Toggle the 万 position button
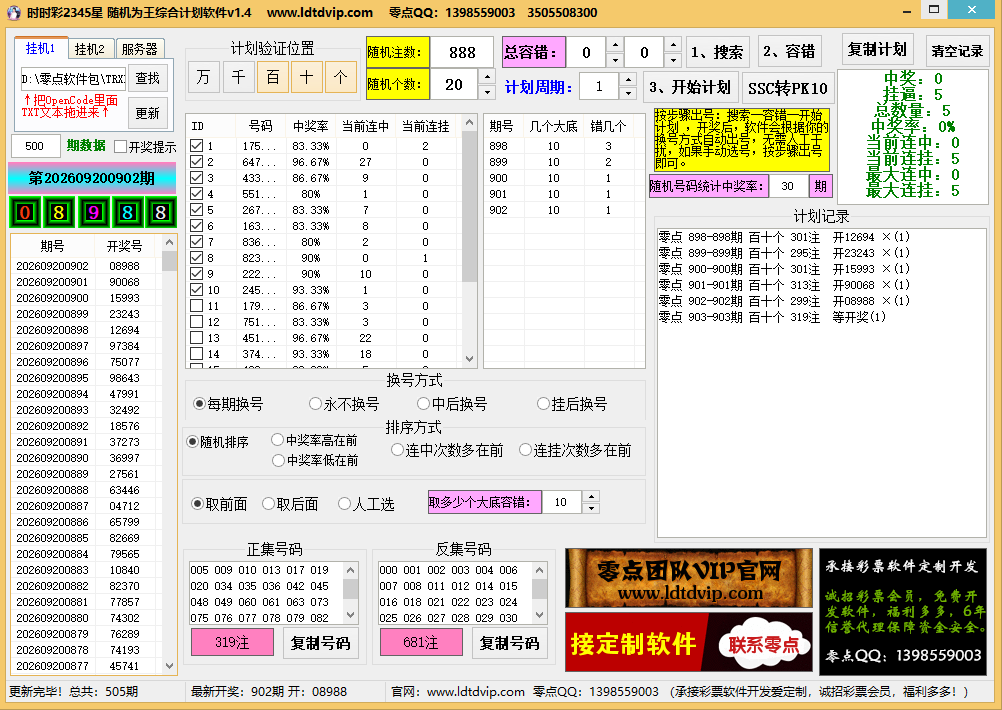 click(204, 77)
